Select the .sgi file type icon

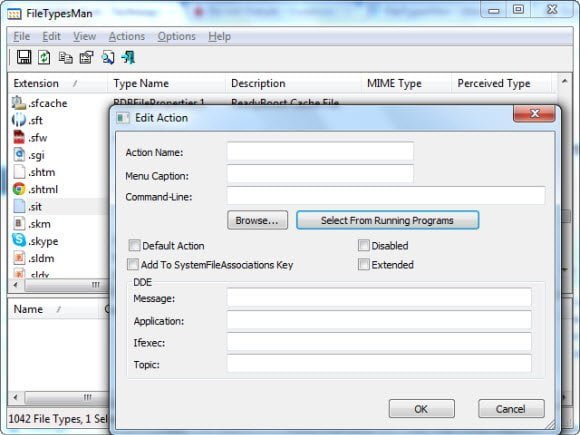(x=18, y=154)
